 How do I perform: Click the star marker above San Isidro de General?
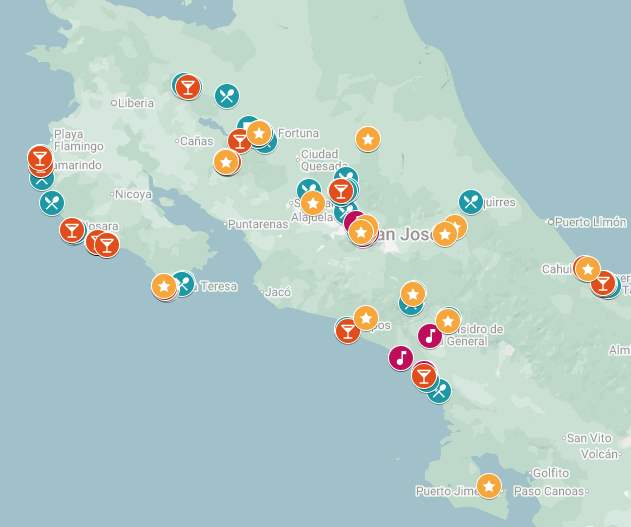(x=447, y=321)
